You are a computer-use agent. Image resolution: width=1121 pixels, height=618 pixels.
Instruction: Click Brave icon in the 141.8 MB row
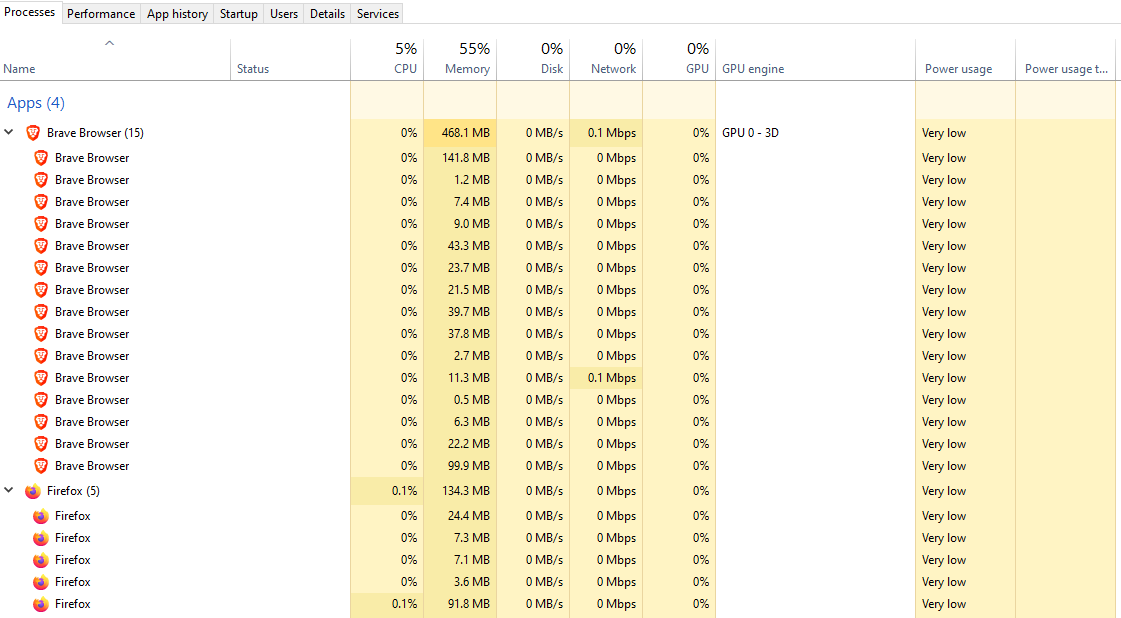point(41,158)
